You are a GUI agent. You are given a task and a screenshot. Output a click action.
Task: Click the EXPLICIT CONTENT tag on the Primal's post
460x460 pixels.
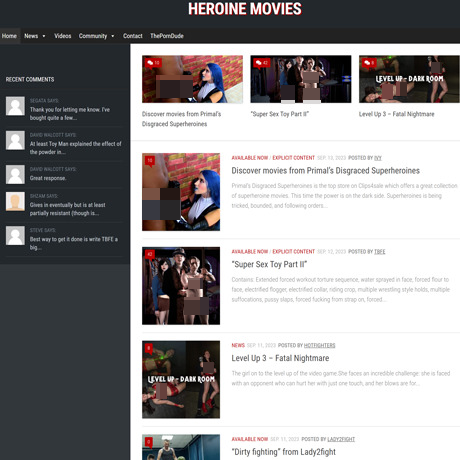[294, 158]
